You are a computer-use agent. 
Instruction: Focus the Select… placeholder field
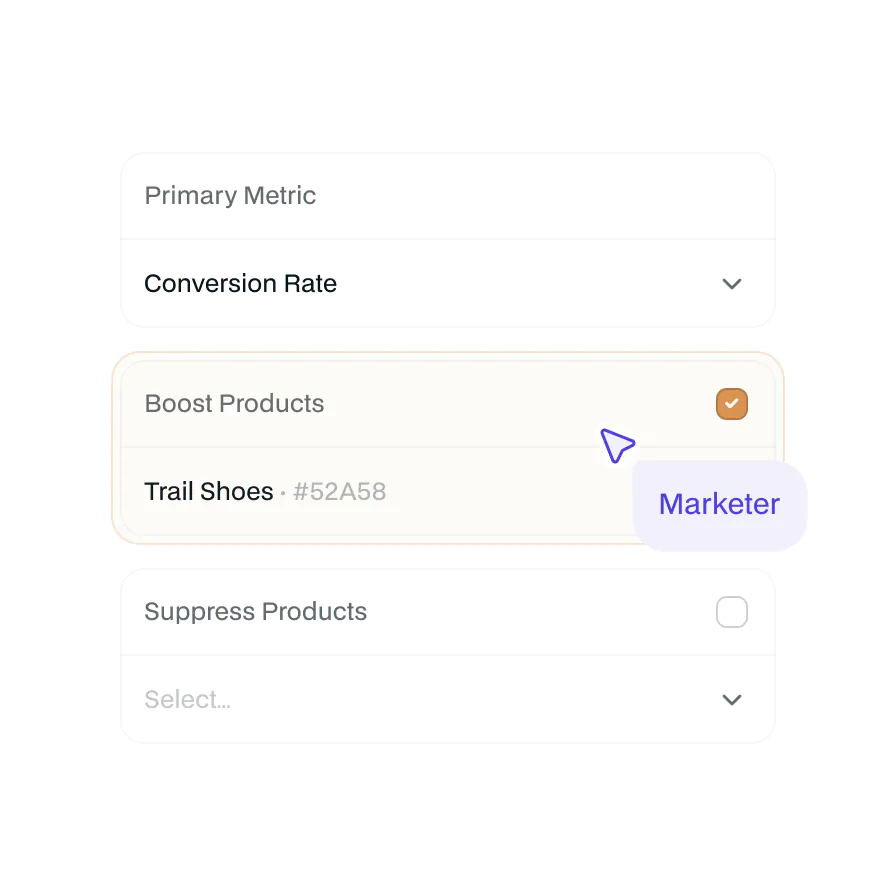tap(188, 700)
